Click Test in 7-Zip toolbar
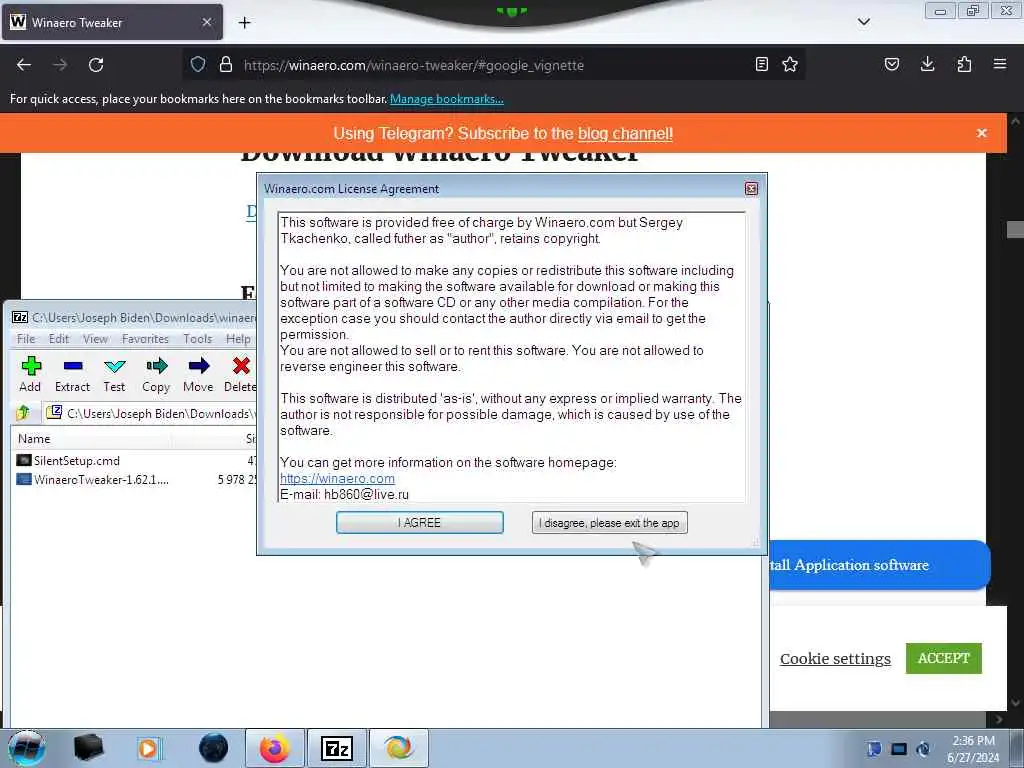 coord(114,375)
